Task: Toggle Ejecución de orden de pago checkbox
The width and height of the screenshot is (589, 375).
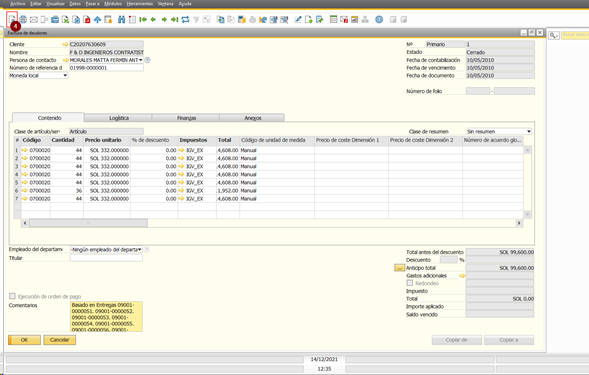Action: point(12,296)
